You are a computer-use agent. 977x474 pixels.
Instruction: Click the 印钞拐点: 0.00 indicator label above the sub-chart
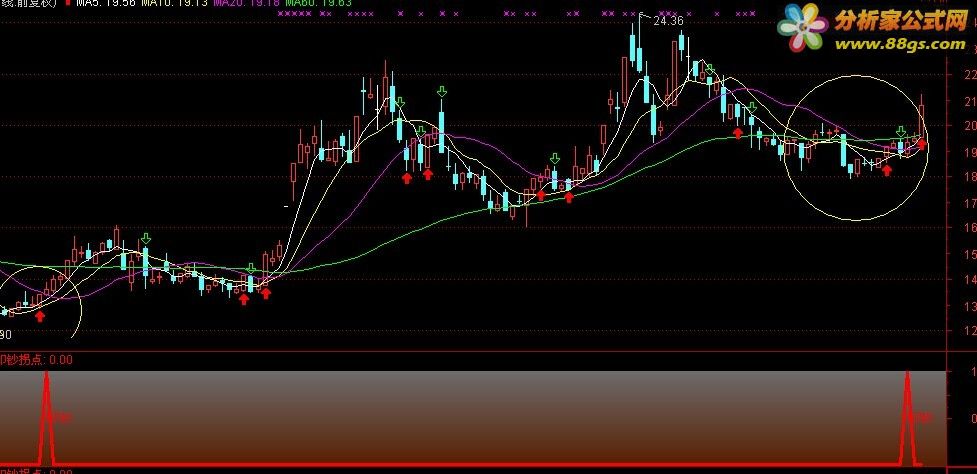point(36,359)
